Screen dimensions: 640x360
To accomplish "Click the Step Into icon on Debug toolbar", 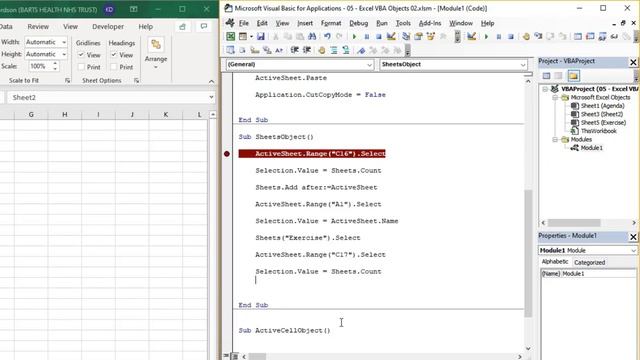I will 538,36.
